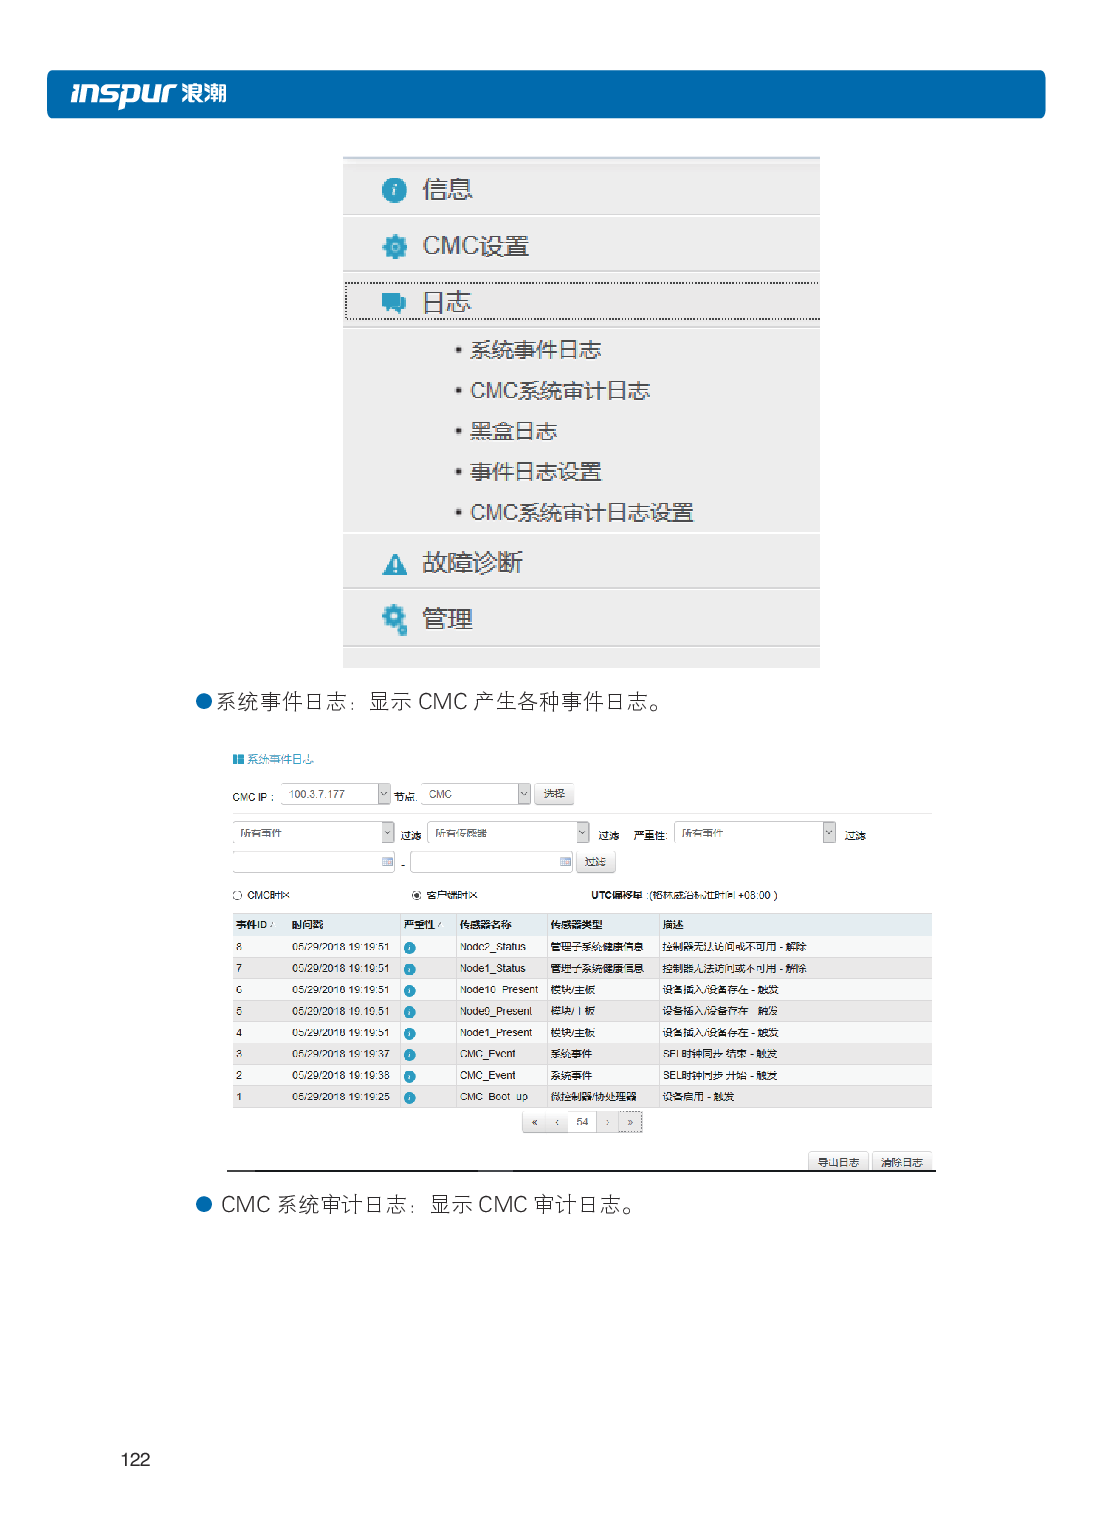
Task: Open the CMC IP dropdown
Action: point(383,793)
